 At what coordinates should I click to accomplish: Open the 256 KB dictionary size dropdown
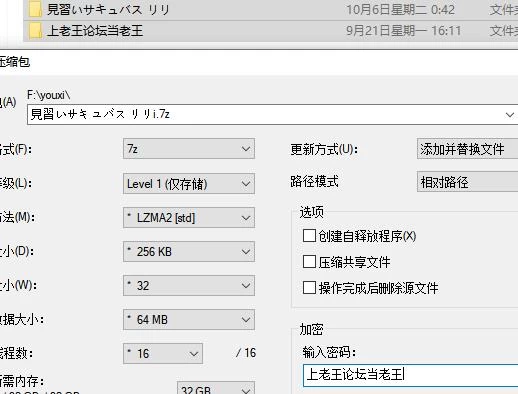point(189,251)
